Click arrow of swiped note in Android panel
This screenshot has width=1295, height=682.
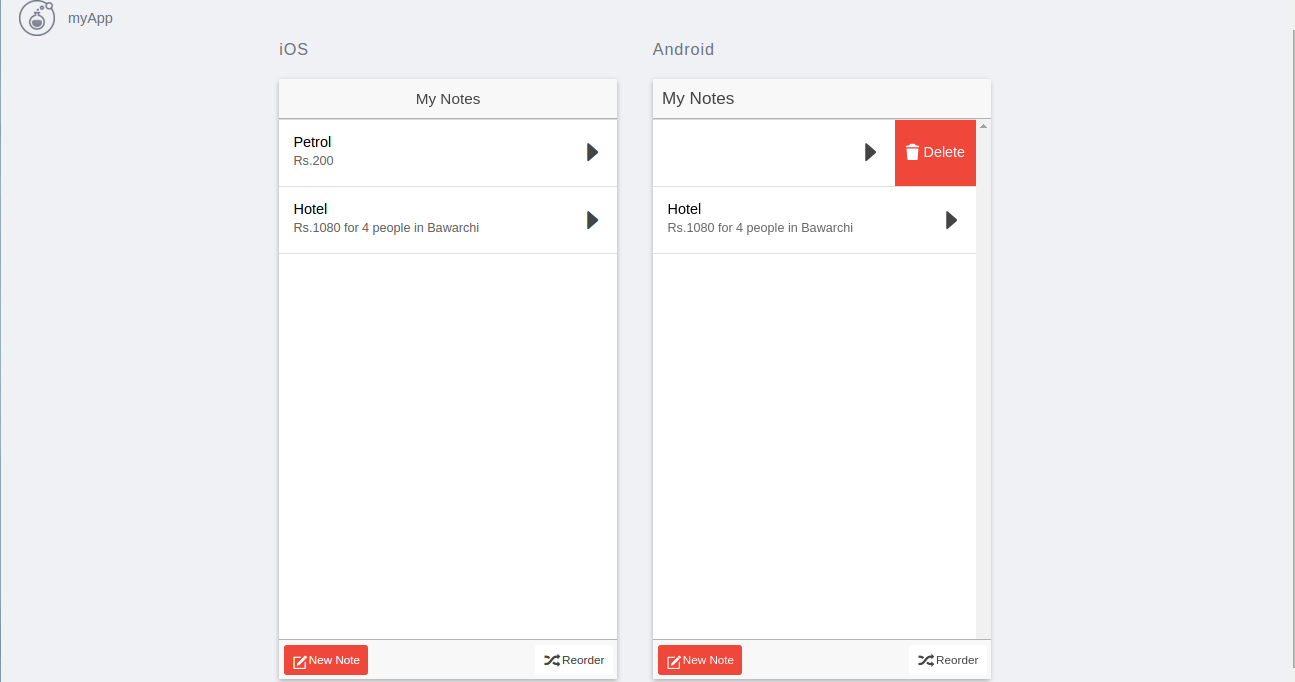(x=870, y=152)
